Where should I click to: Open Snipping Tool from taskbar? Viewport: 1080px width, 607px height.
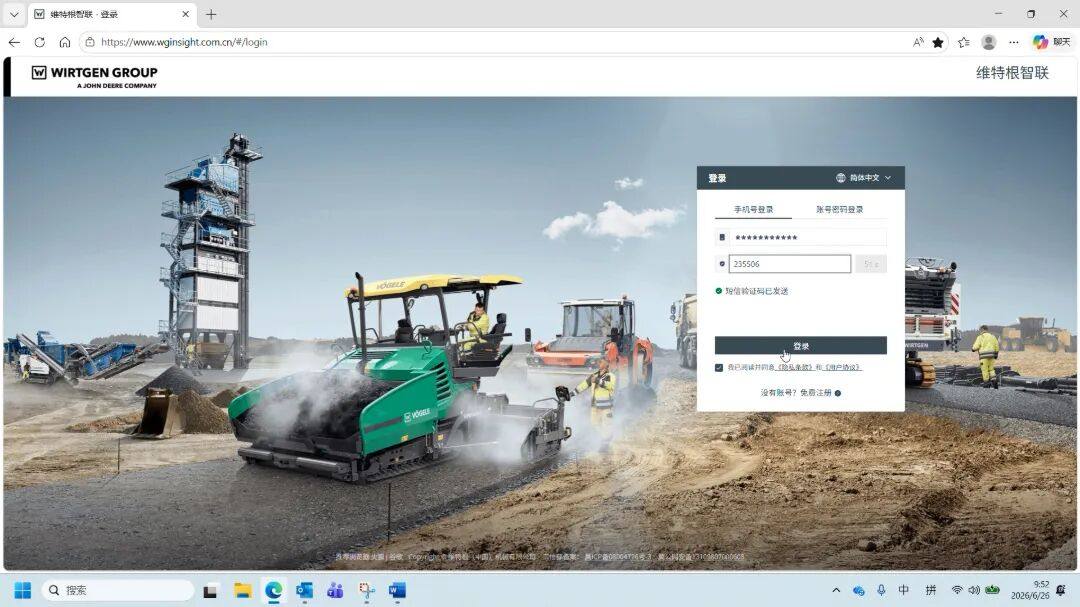click(x=366, y=590)
